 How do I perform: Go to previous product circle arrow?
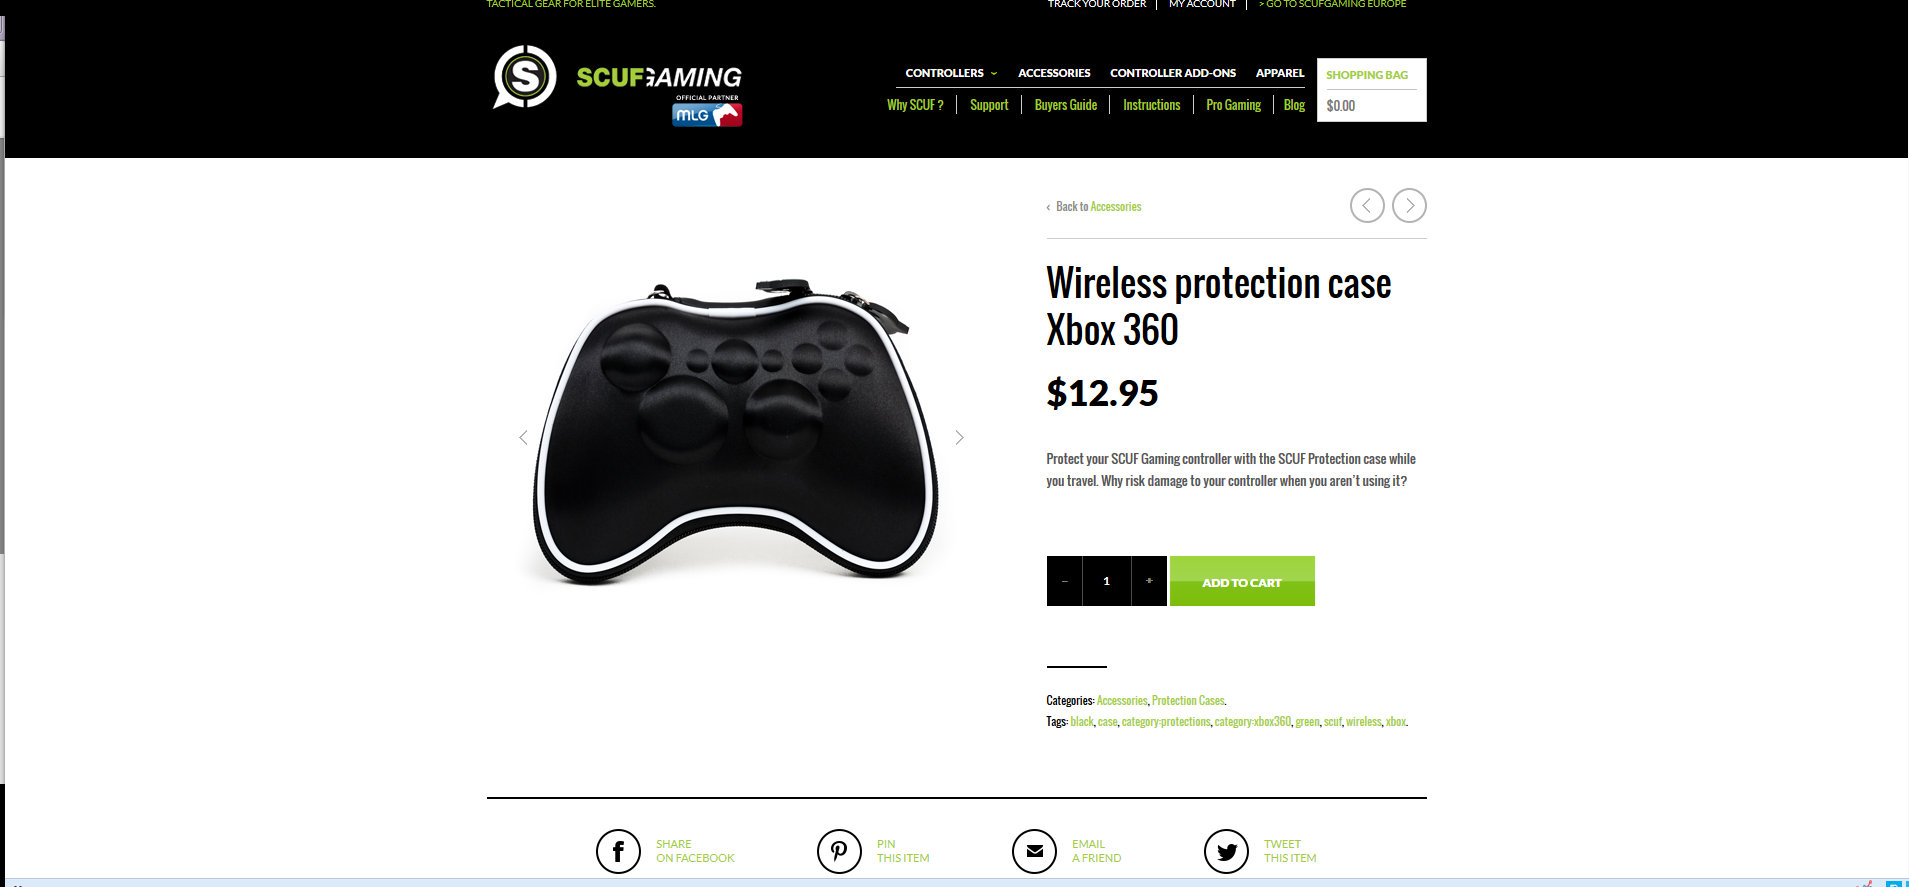tap(1367, 205)
